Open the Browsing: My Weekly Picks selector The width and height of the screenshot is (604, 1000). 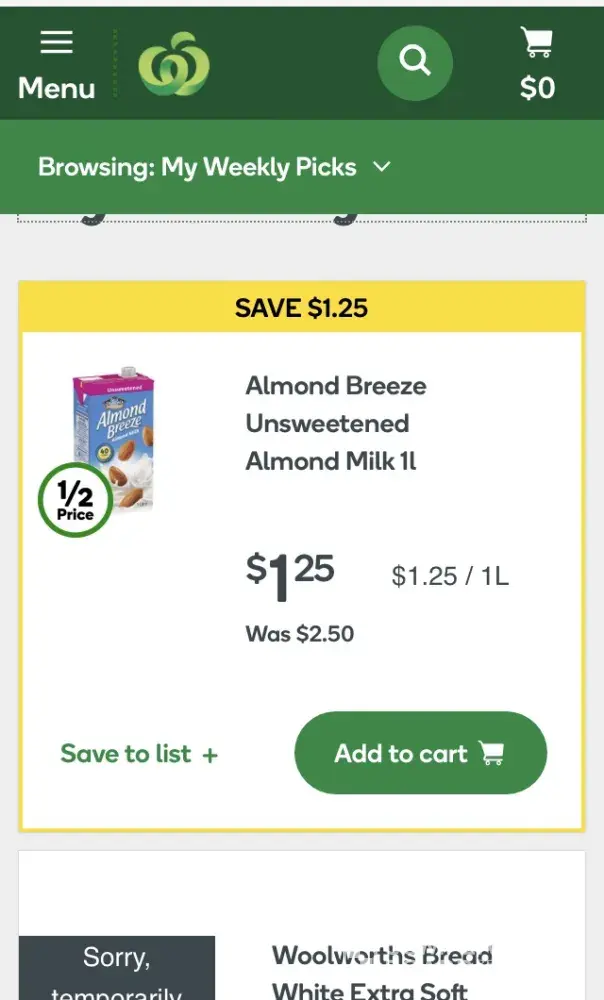pos(198,167)
